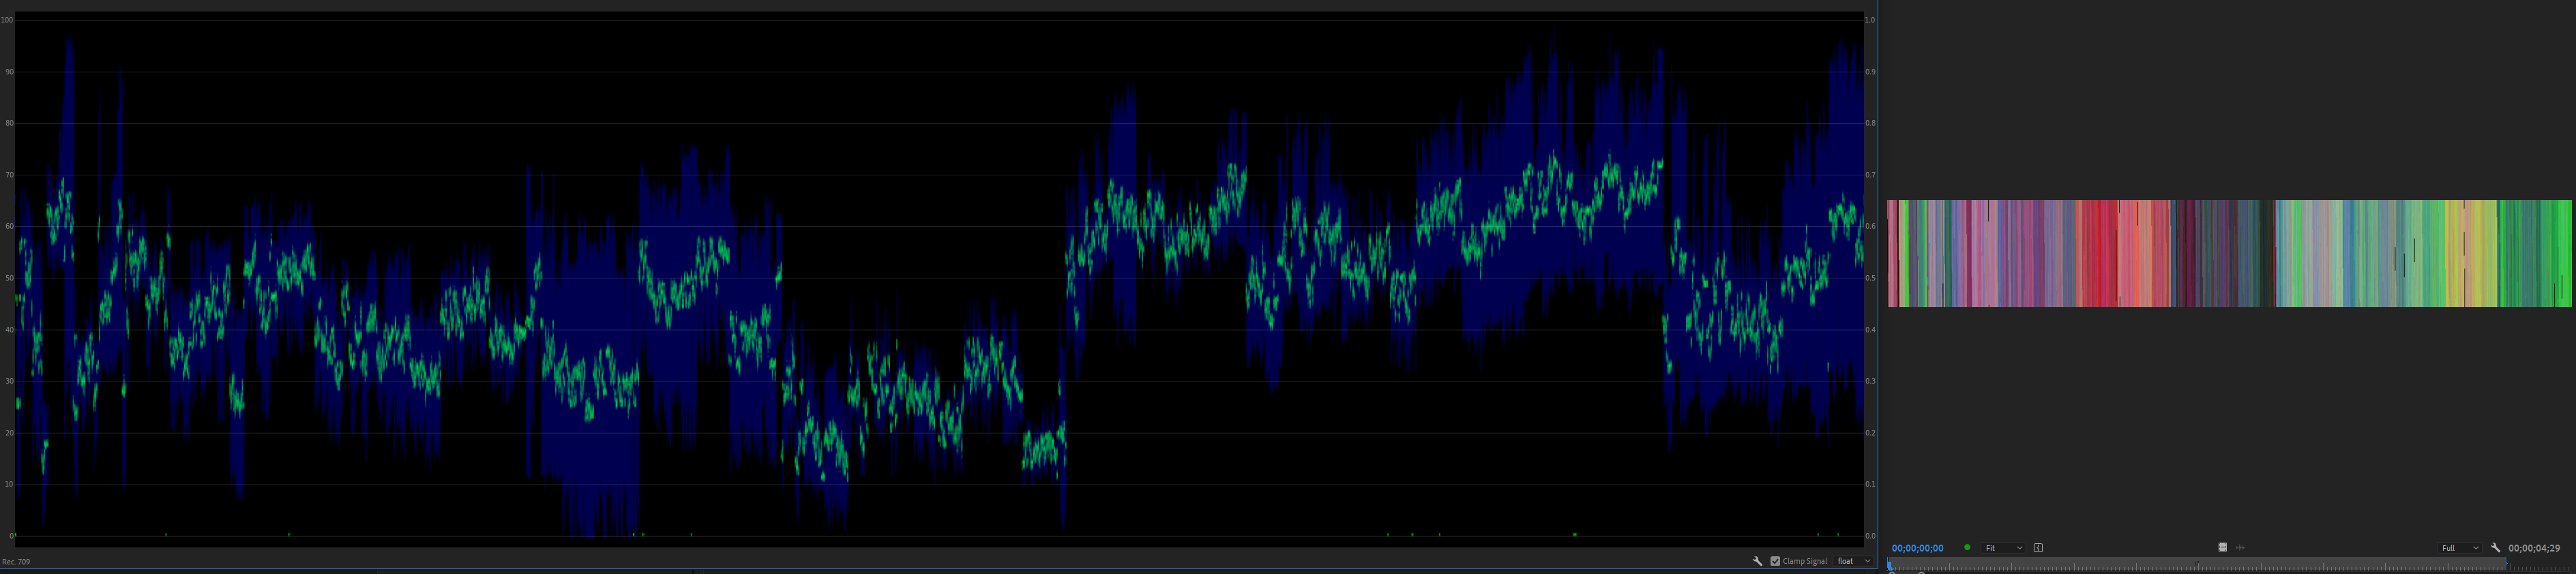Viewport: 2576px width, 574px height.
Task: Open the Full playback resolution dropdown
Action: click(2459, 548)
